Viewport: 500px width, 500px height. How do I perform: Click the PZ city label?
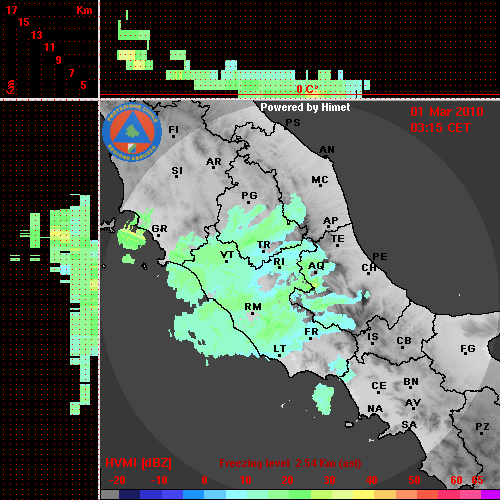pos(482,426)
